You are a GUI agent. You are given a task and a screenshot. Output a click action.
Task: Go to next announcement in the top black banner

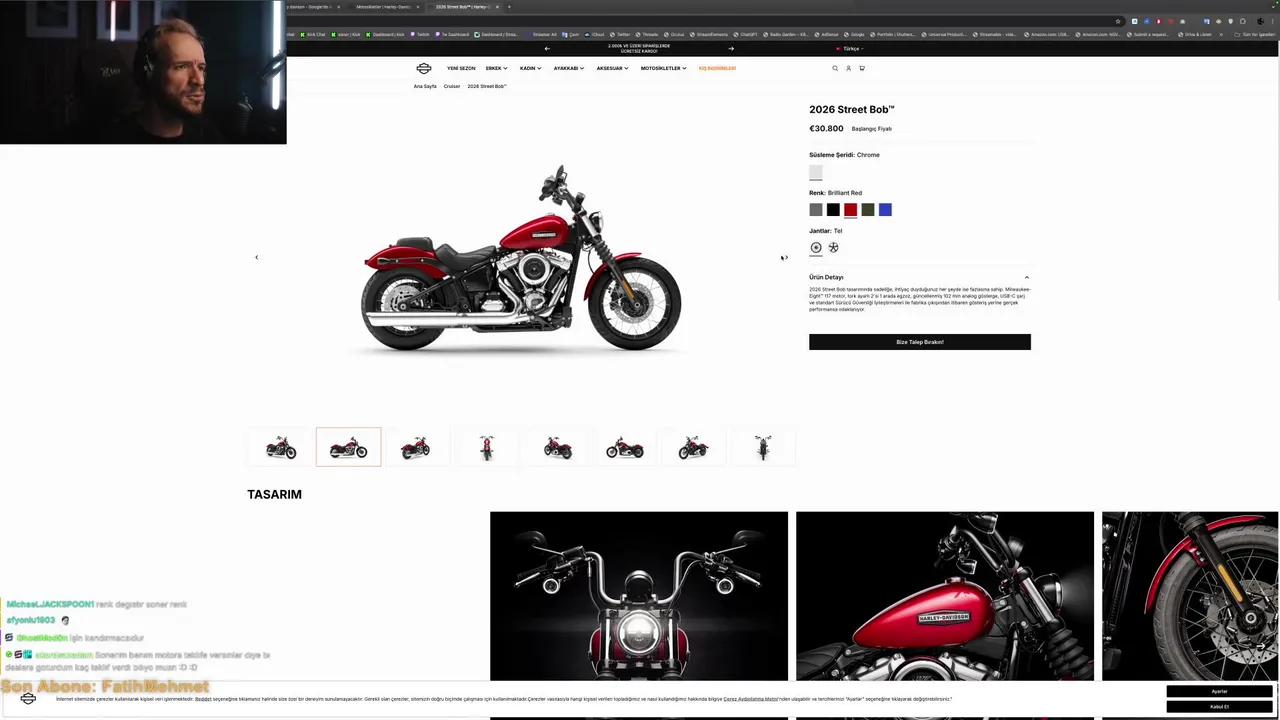coord(731,48)
